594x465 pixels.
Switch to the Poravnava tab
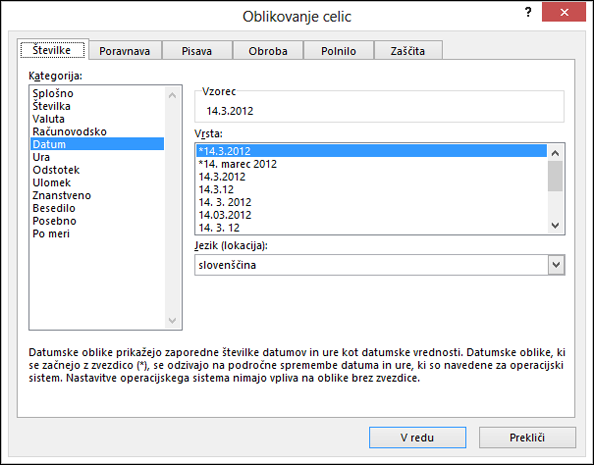125,51
